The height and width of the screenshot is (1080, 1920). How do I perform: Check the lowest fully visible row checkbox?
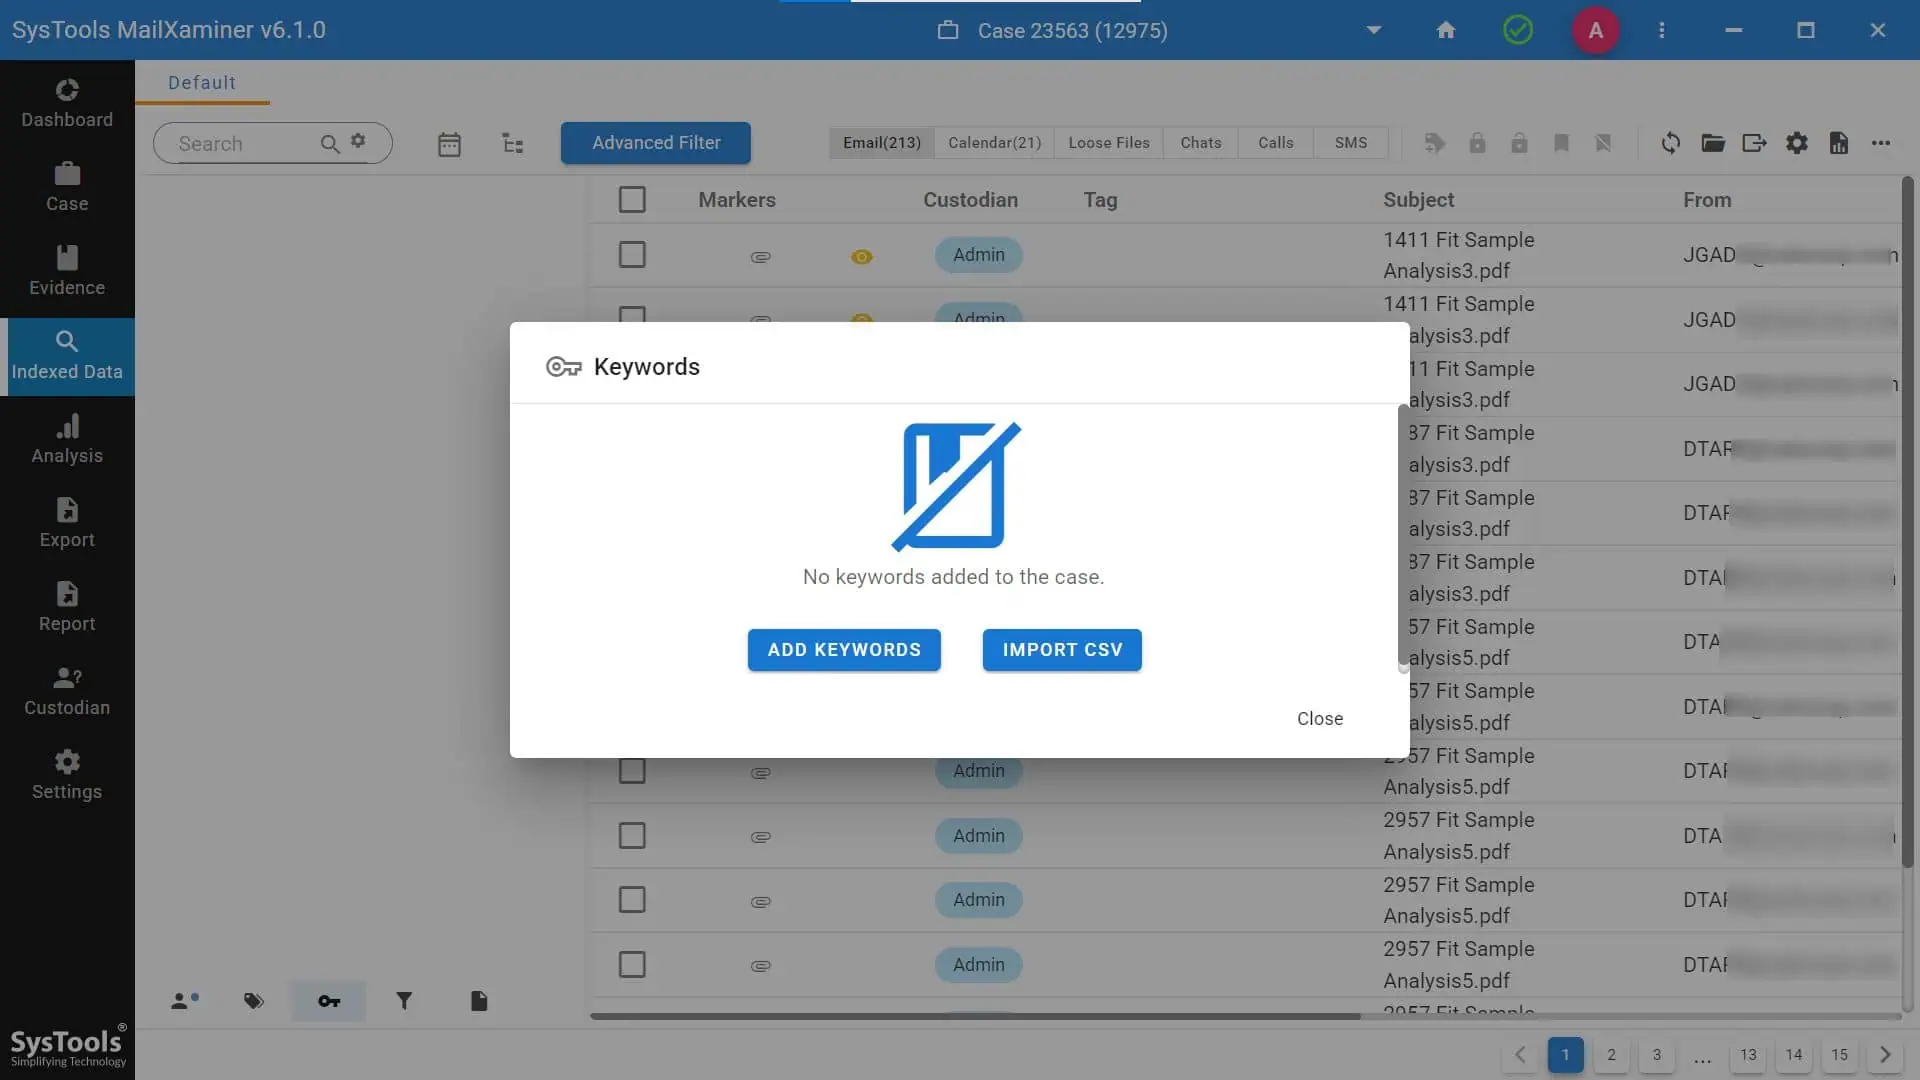tap(632, 965)
